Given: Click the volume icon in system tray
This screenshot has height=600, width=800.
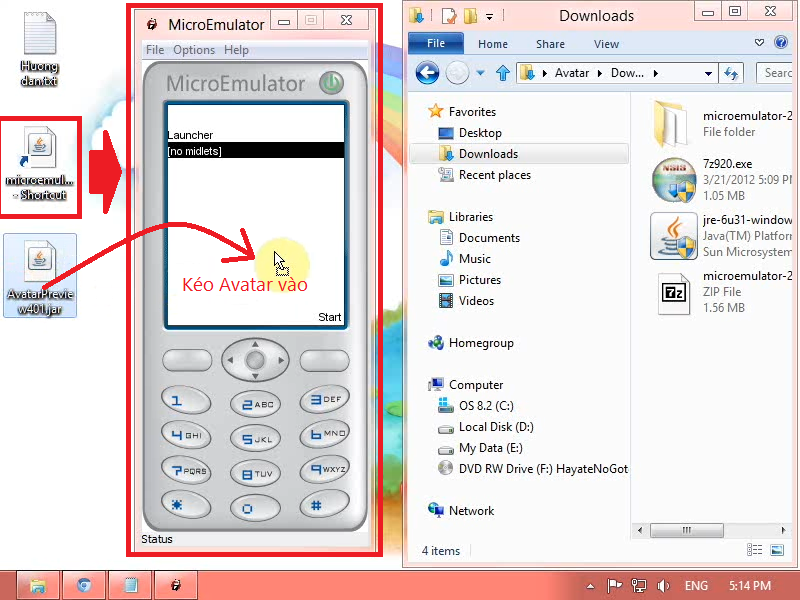Looking at the screenshot, I should point(663,585).
